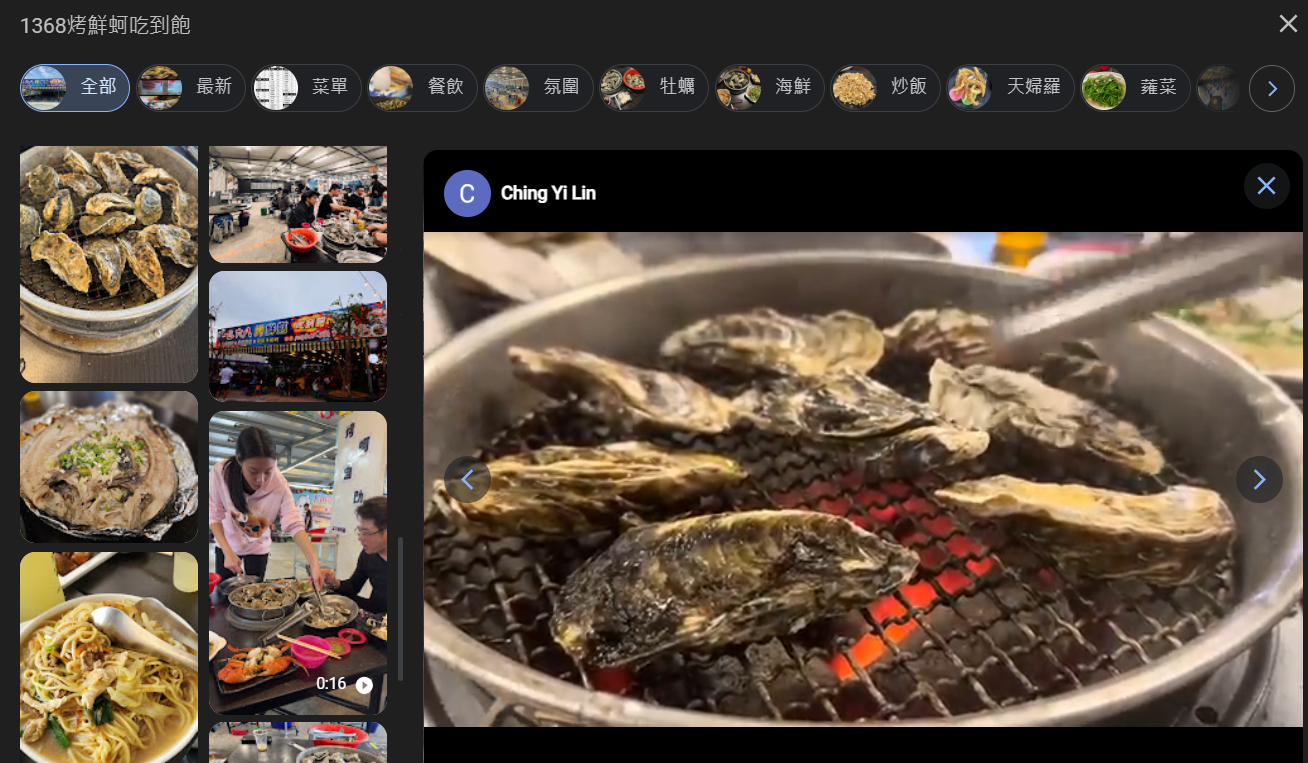
Task: Filter photos by 炒飯
Action: coord(885,88)
